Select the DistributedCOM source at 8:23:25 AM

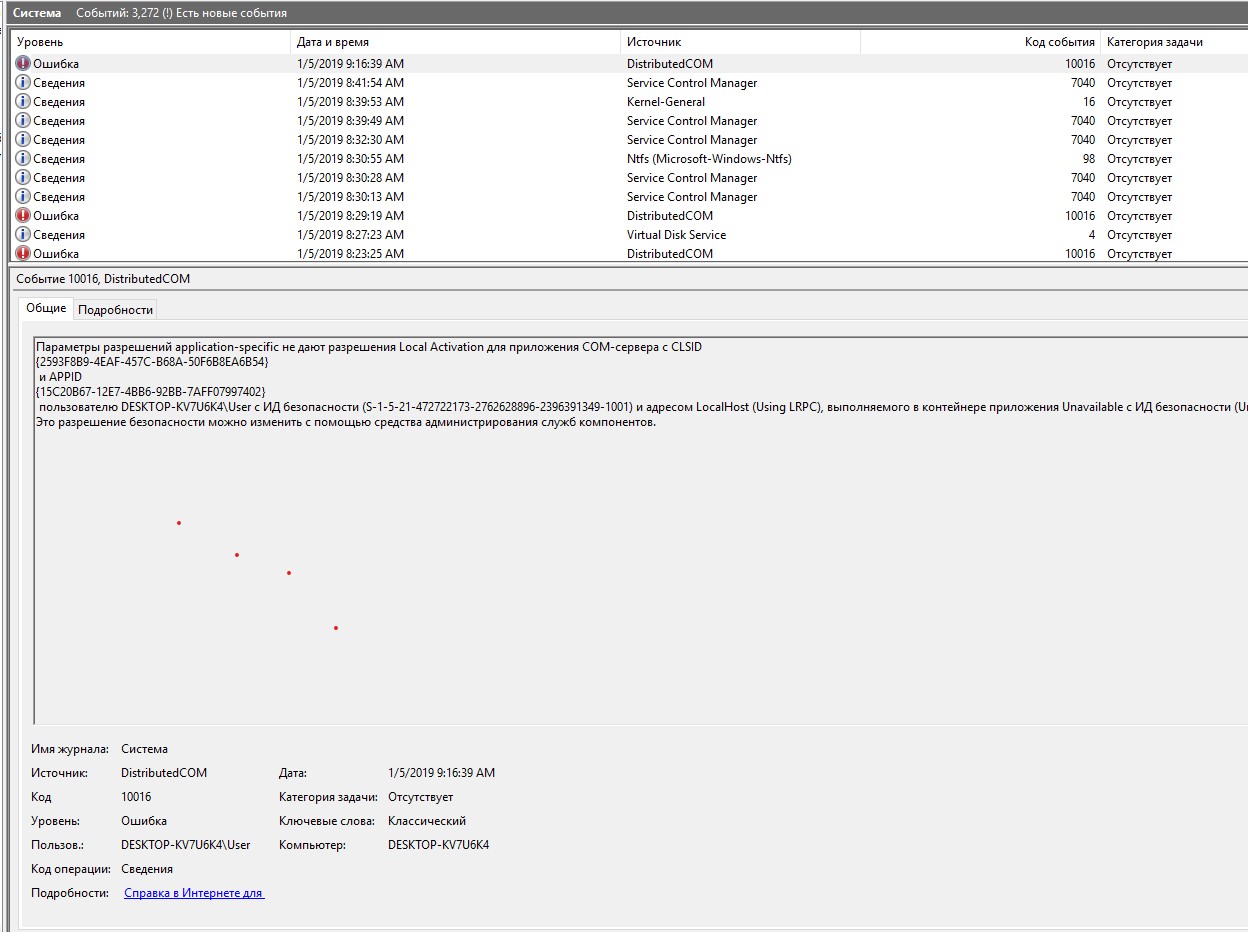click(x=670, y=254)
